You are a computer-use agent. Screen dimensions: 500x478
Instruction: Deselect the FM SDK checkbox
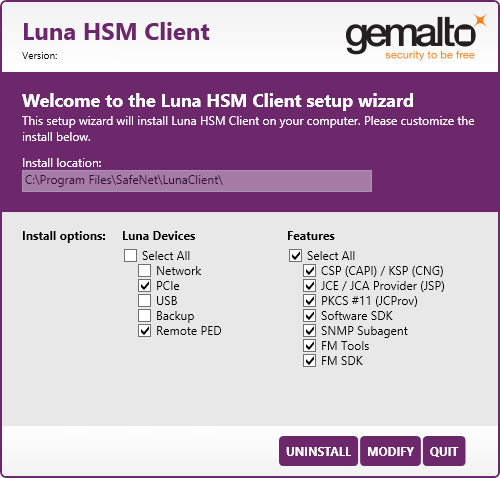(310, 361)
